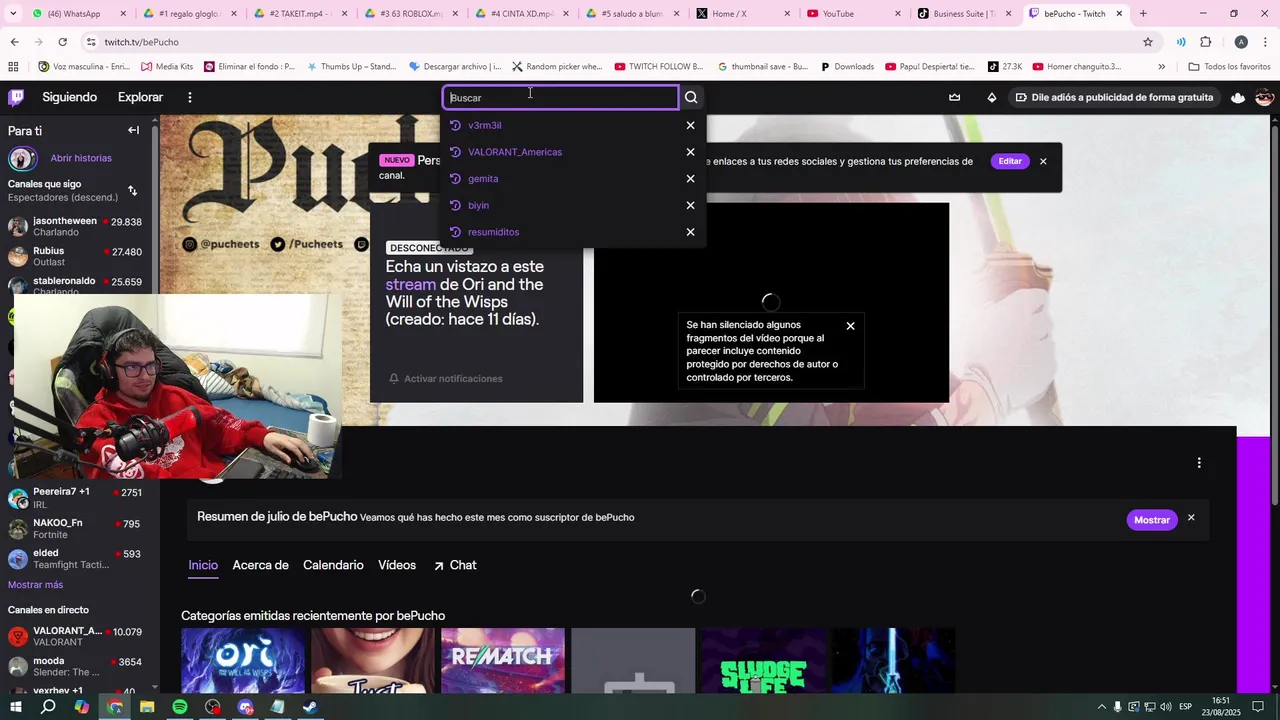This screenshot has width=1280, height=720.
Task: Open Windows Start menu
Action: pos(16,707)
